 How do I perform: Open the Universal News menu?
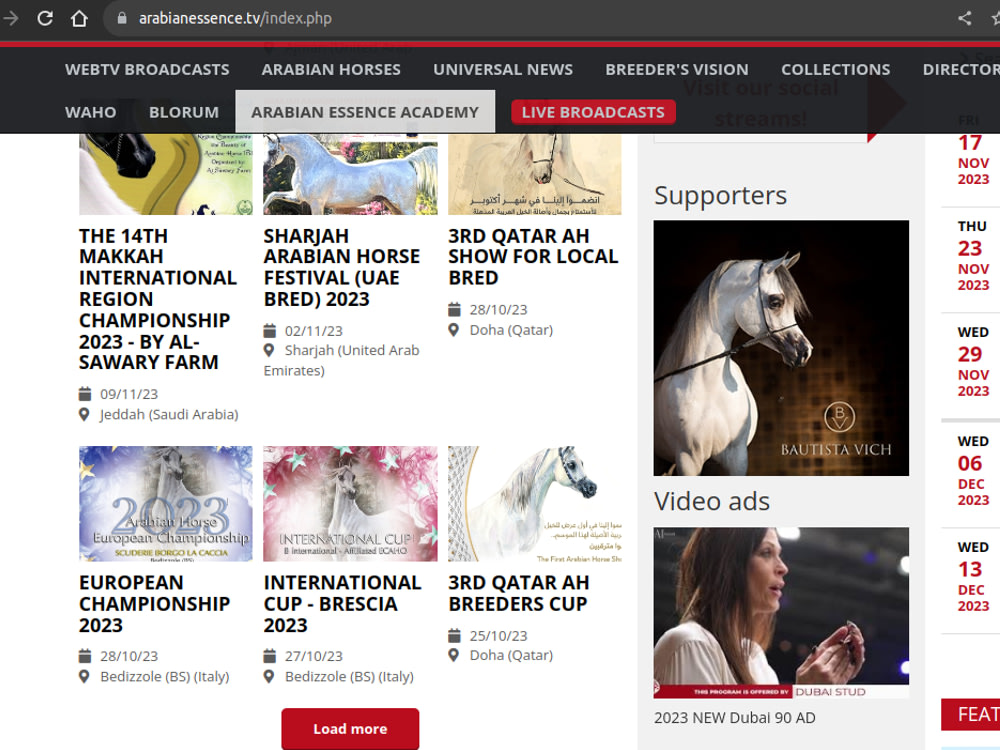point(503,70)
